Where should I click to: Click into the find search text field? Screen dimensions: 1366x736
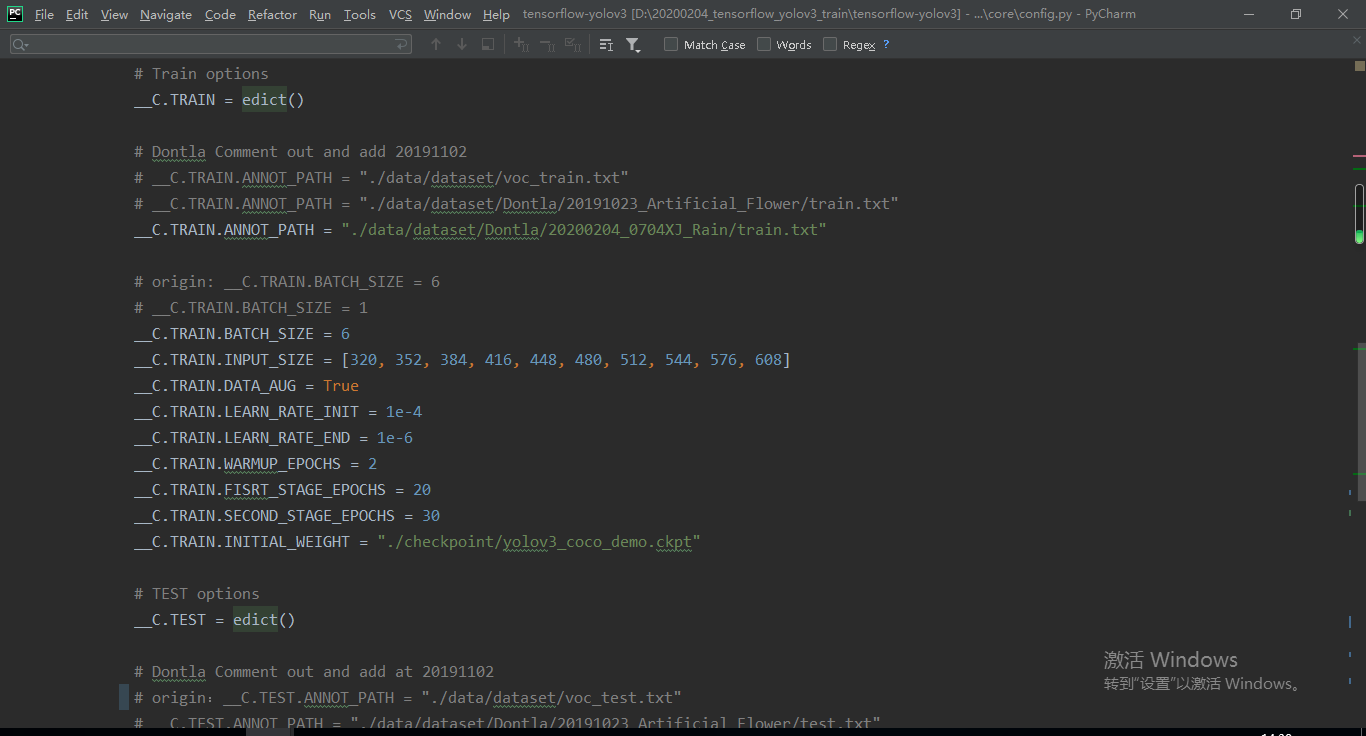[210, 45]
